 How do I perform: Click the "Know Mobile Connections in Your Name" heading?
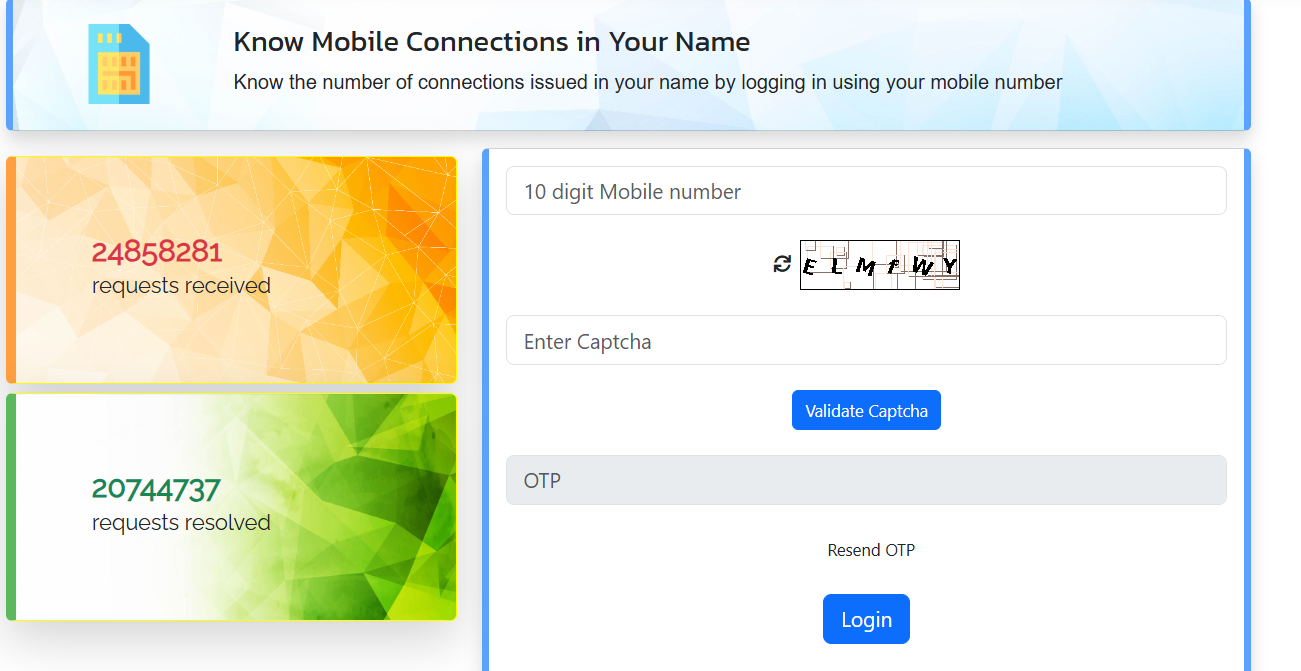pyautogui.click(x=491, y=42)
